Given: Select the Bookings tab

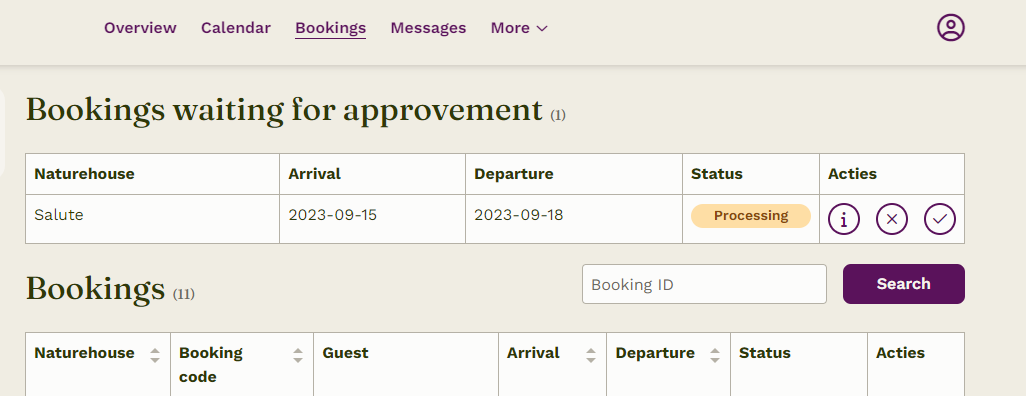Looking at the screenshot, I should coord(330,28).
